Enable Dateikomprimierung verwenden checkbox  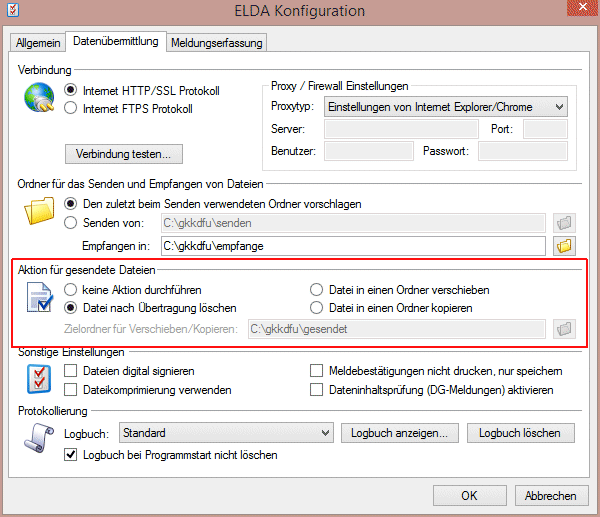coord(71,390)
